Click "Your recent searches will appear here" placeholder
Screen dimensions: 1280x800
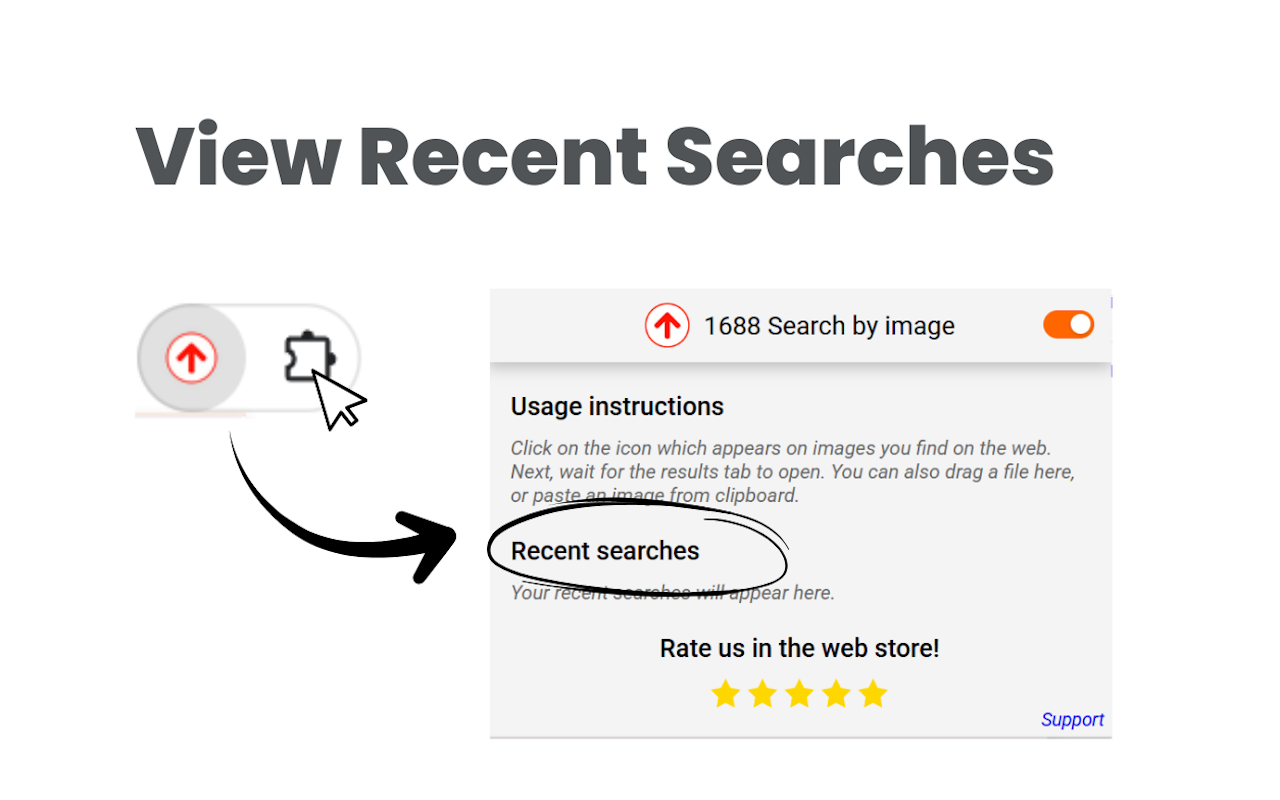pyautogui.click(x=672, y=593)
